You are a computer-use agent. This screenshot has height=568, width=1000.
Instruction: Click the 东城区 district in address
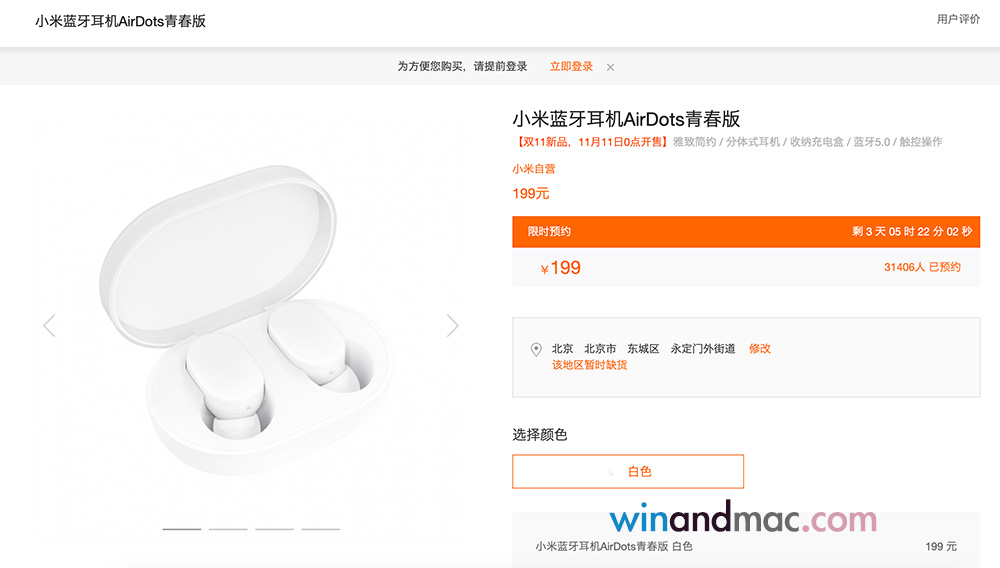point(643,349)
